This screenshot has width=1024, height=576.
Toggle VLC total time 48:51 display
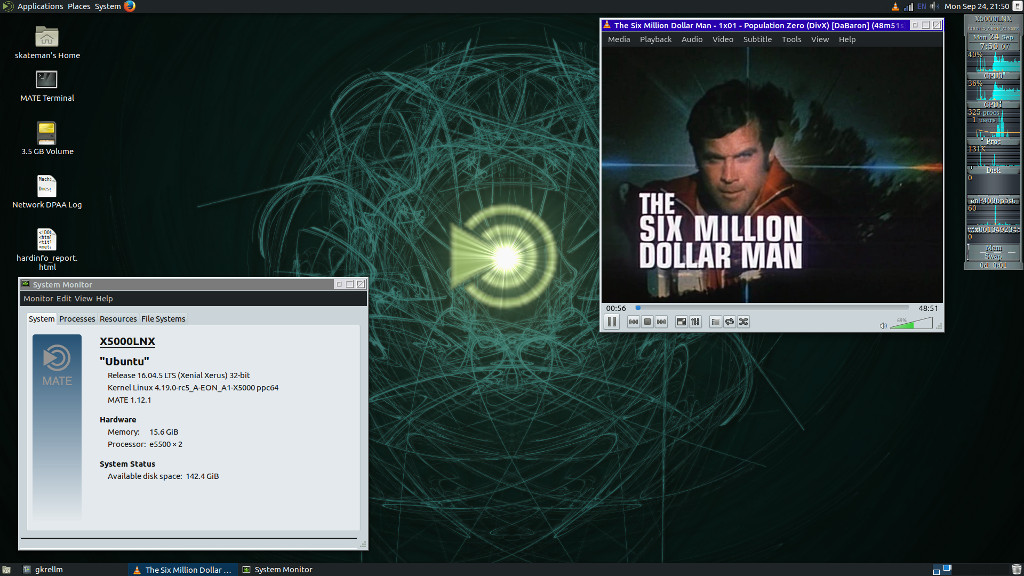pyautogui.click(x=928, y=308)
